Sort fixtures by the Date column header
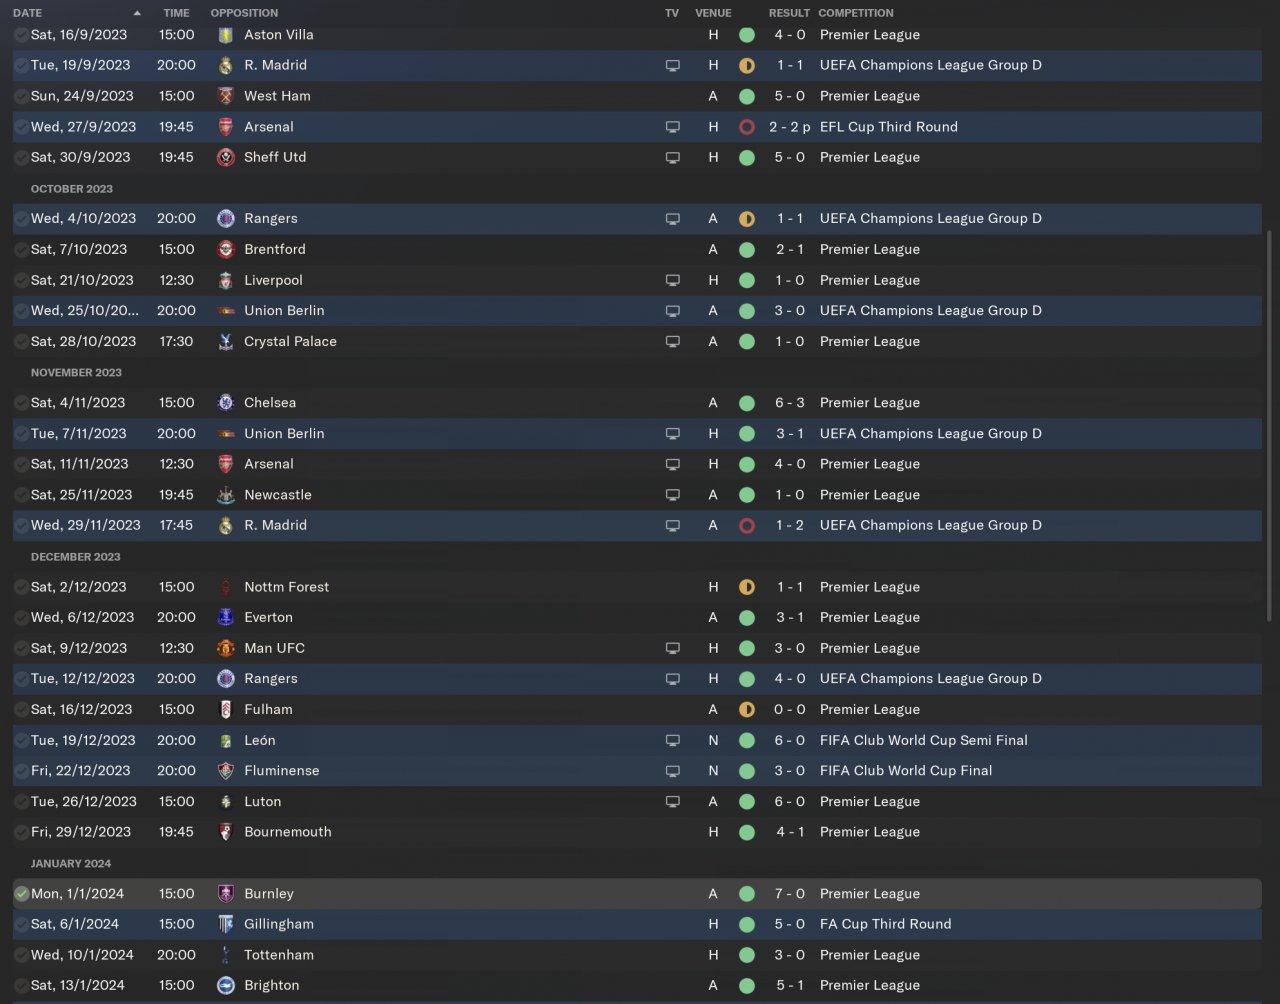1280x1004 pixels. [x=28, y=13]
